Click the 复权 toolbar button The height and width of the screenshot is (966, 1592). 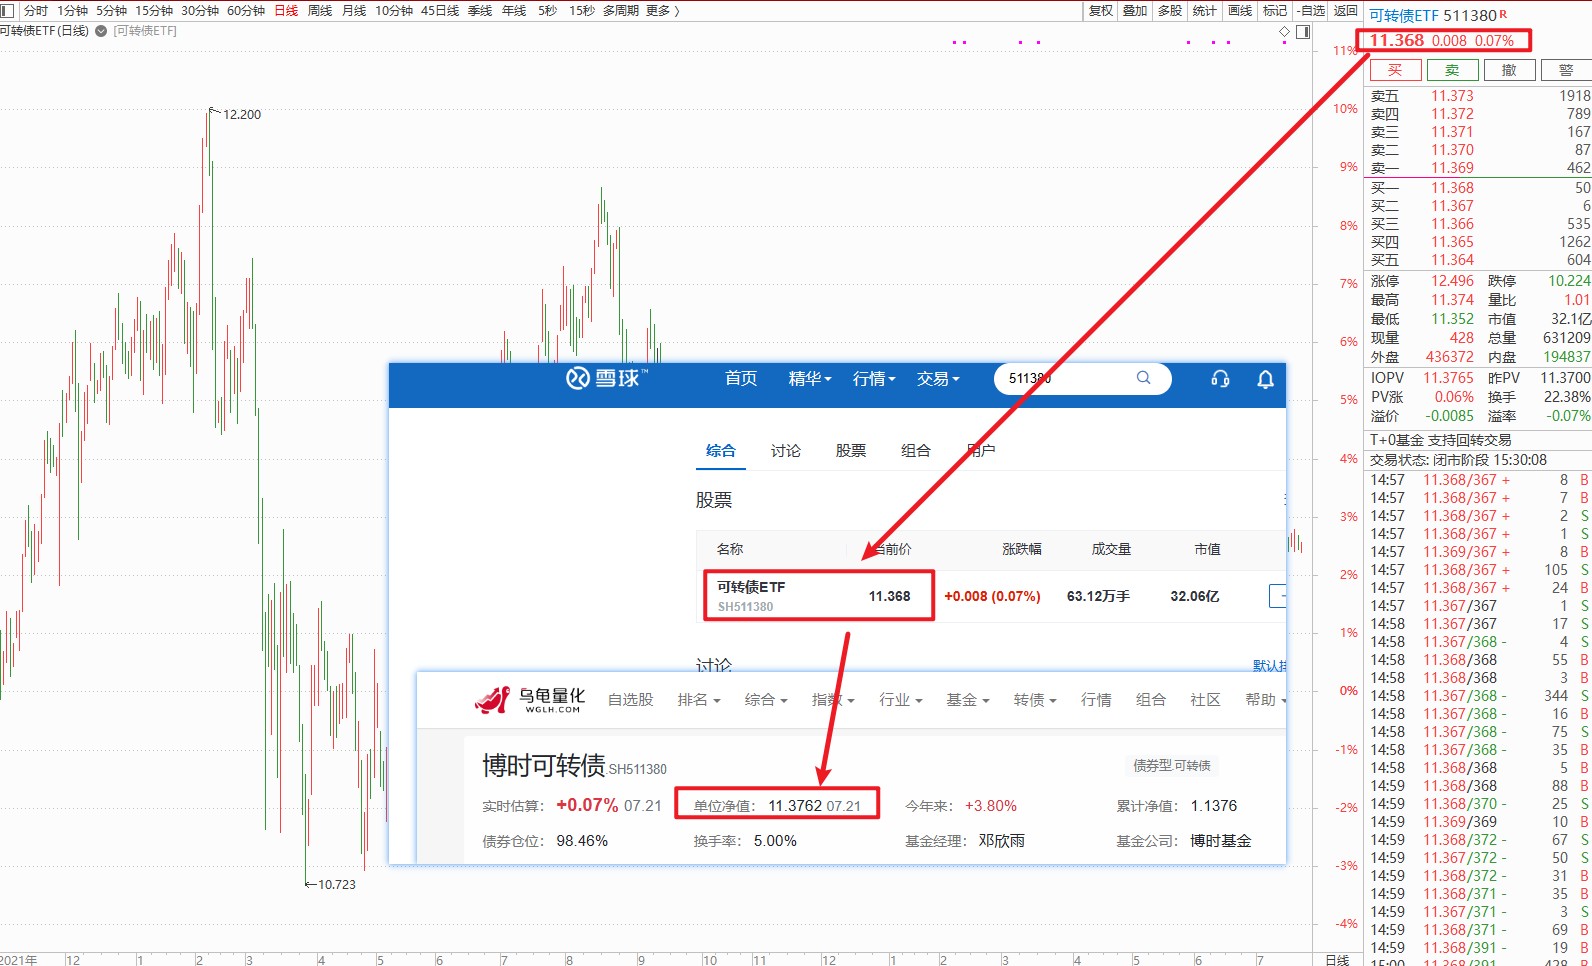[x=1101, y=10]
